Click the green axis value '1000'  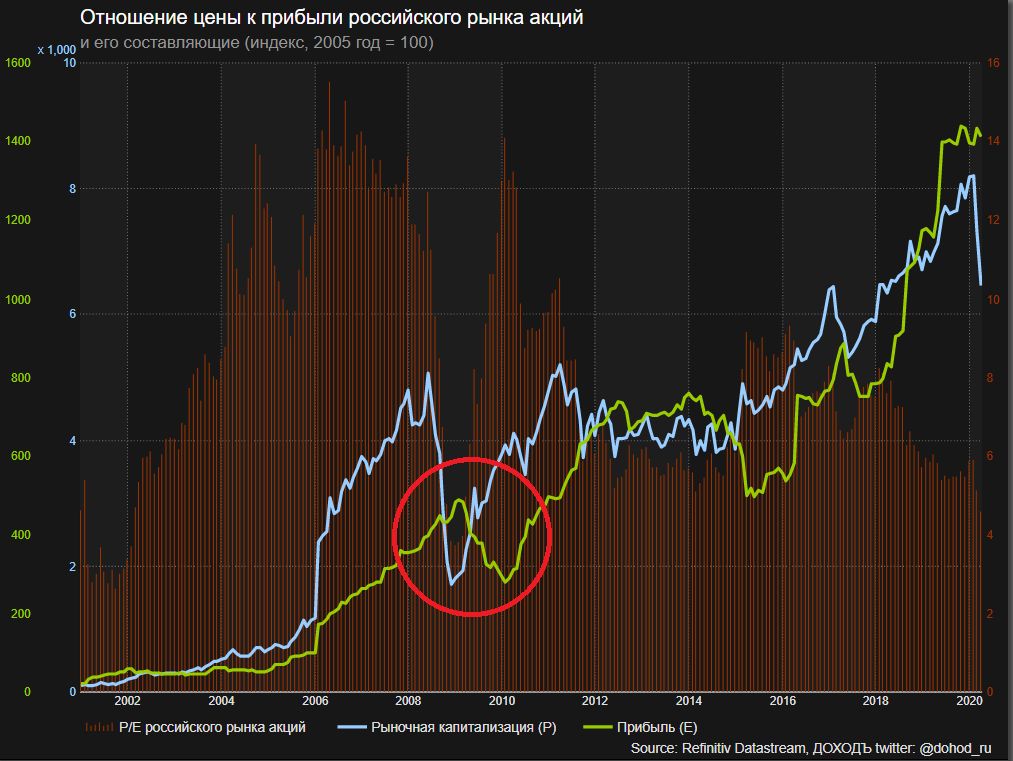point(17,300)
